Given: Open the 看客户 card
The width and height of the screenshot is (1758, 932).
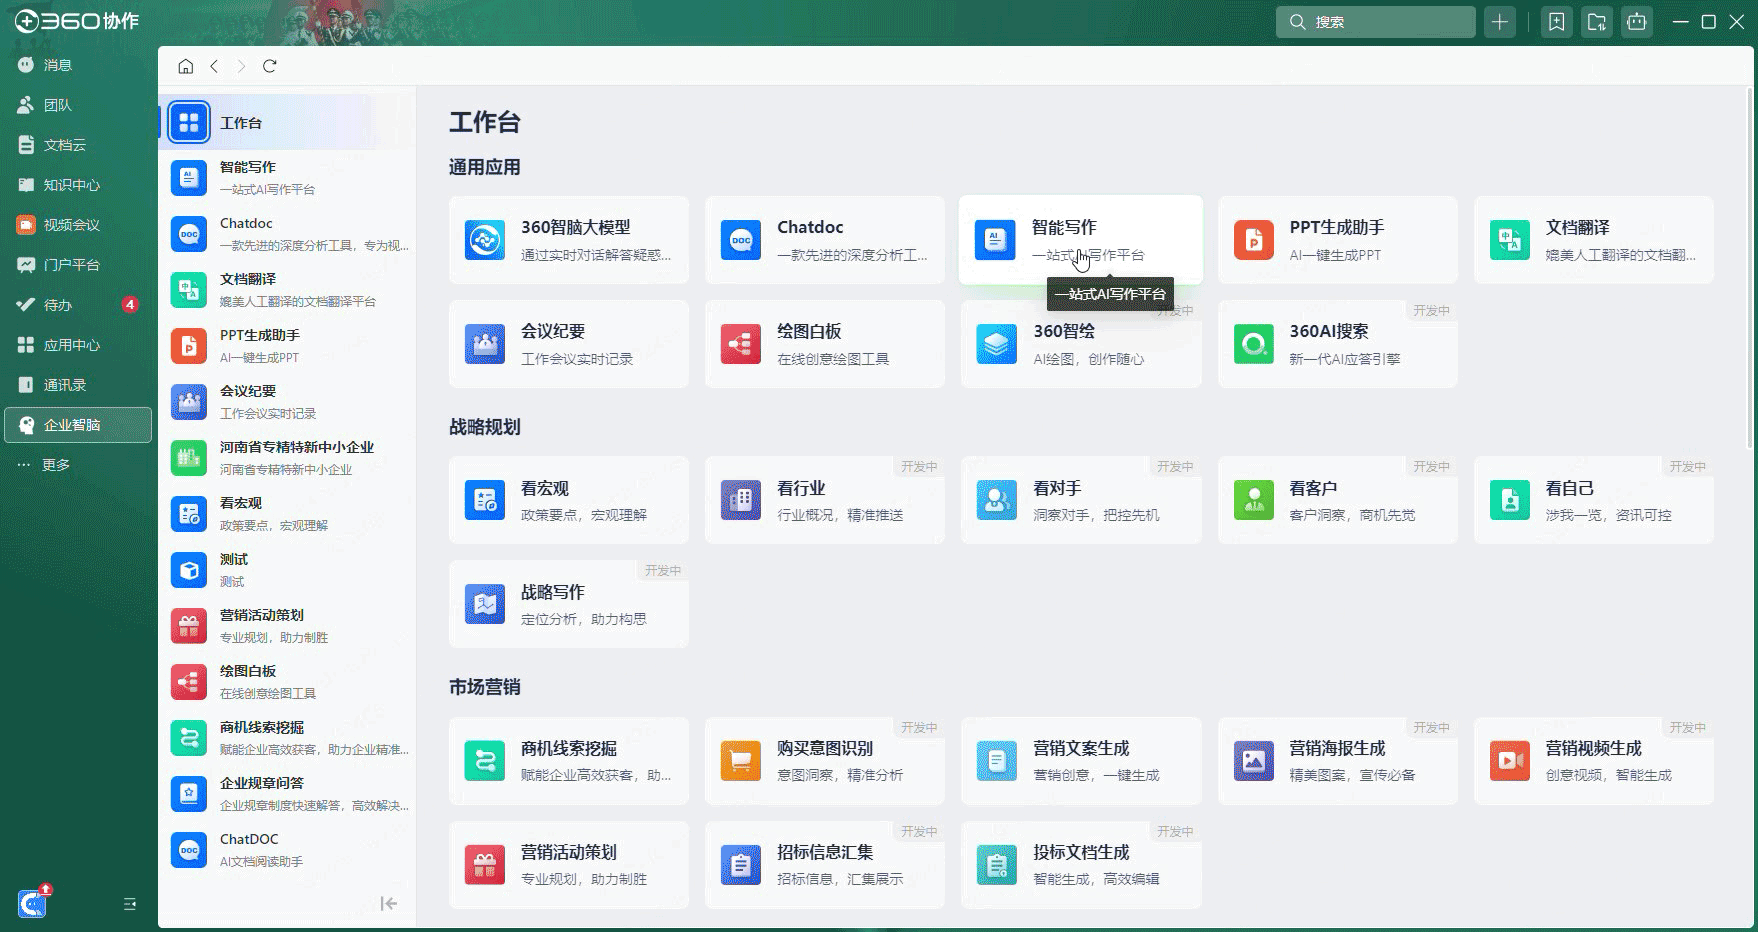Looking at the screenshot, I should 1337,500.
